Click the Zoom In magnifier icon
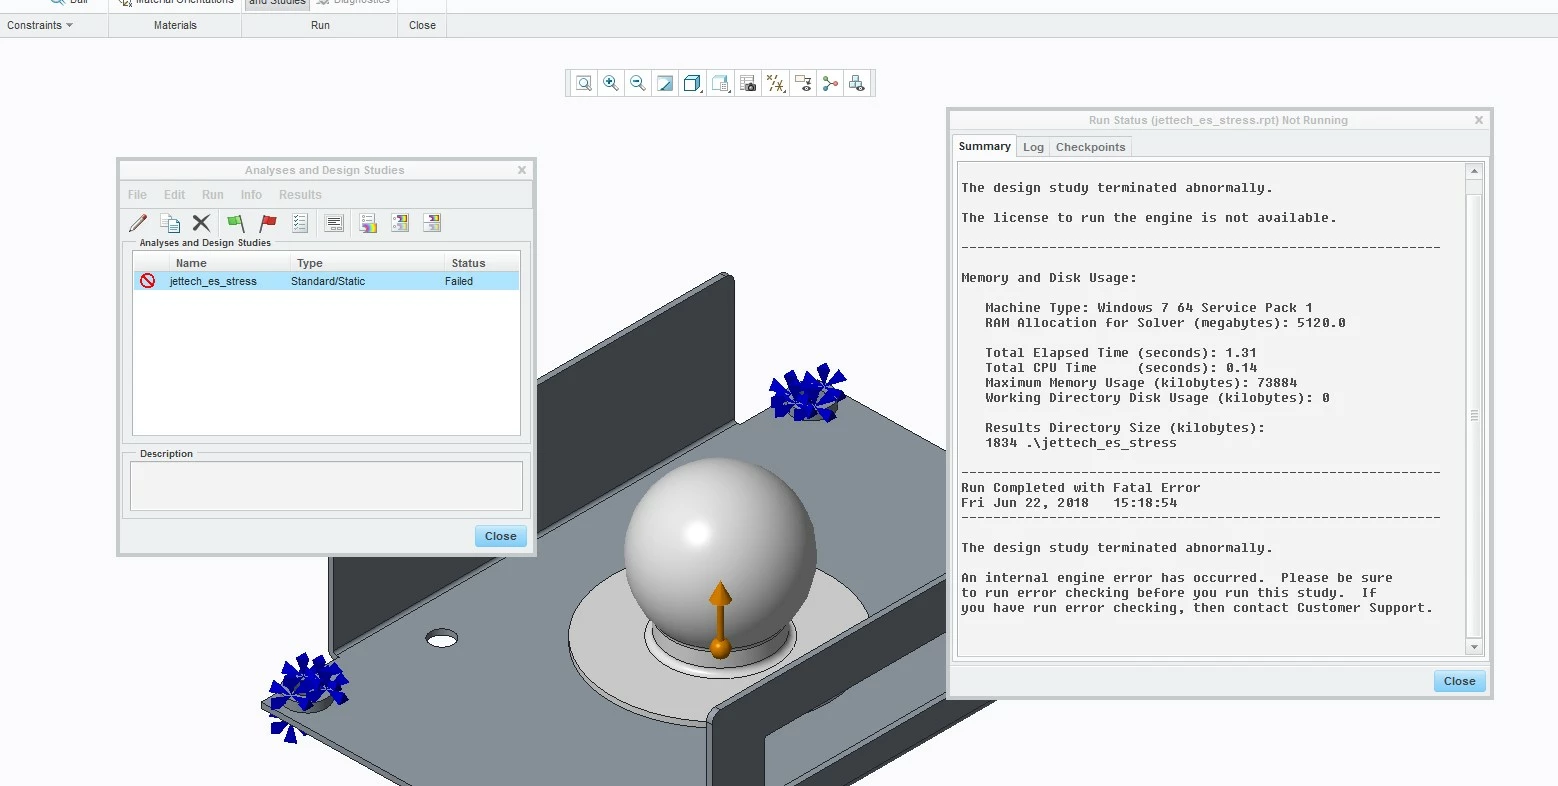1558x786 pixels. [x=610, y=83]
